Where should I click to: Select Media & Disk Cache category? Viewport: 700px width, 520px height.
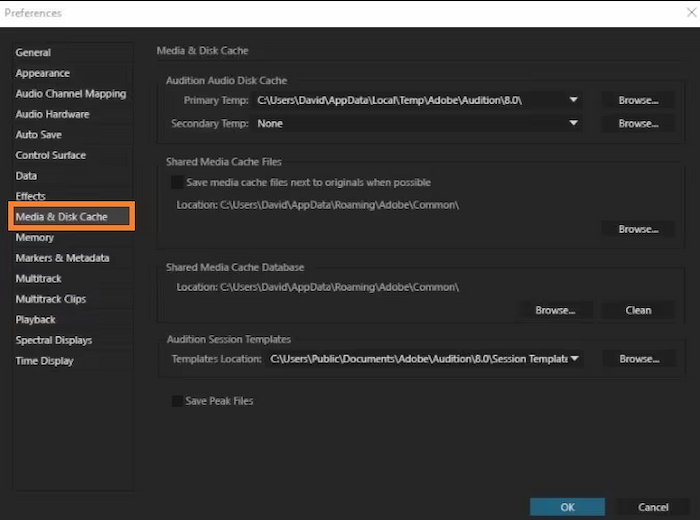click(x=71, y=216)
